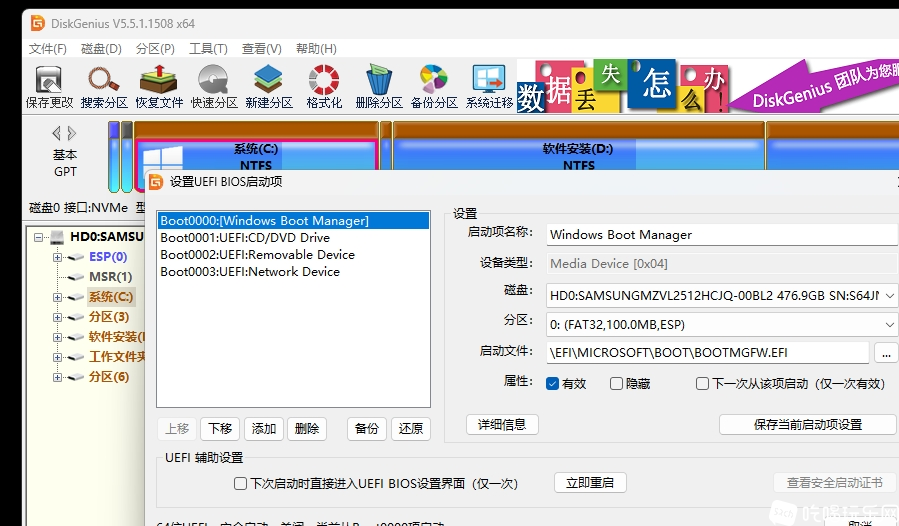899x526 pixels.
Task: Open the 文件(F) menu
Action: click(x=48, y=49)
